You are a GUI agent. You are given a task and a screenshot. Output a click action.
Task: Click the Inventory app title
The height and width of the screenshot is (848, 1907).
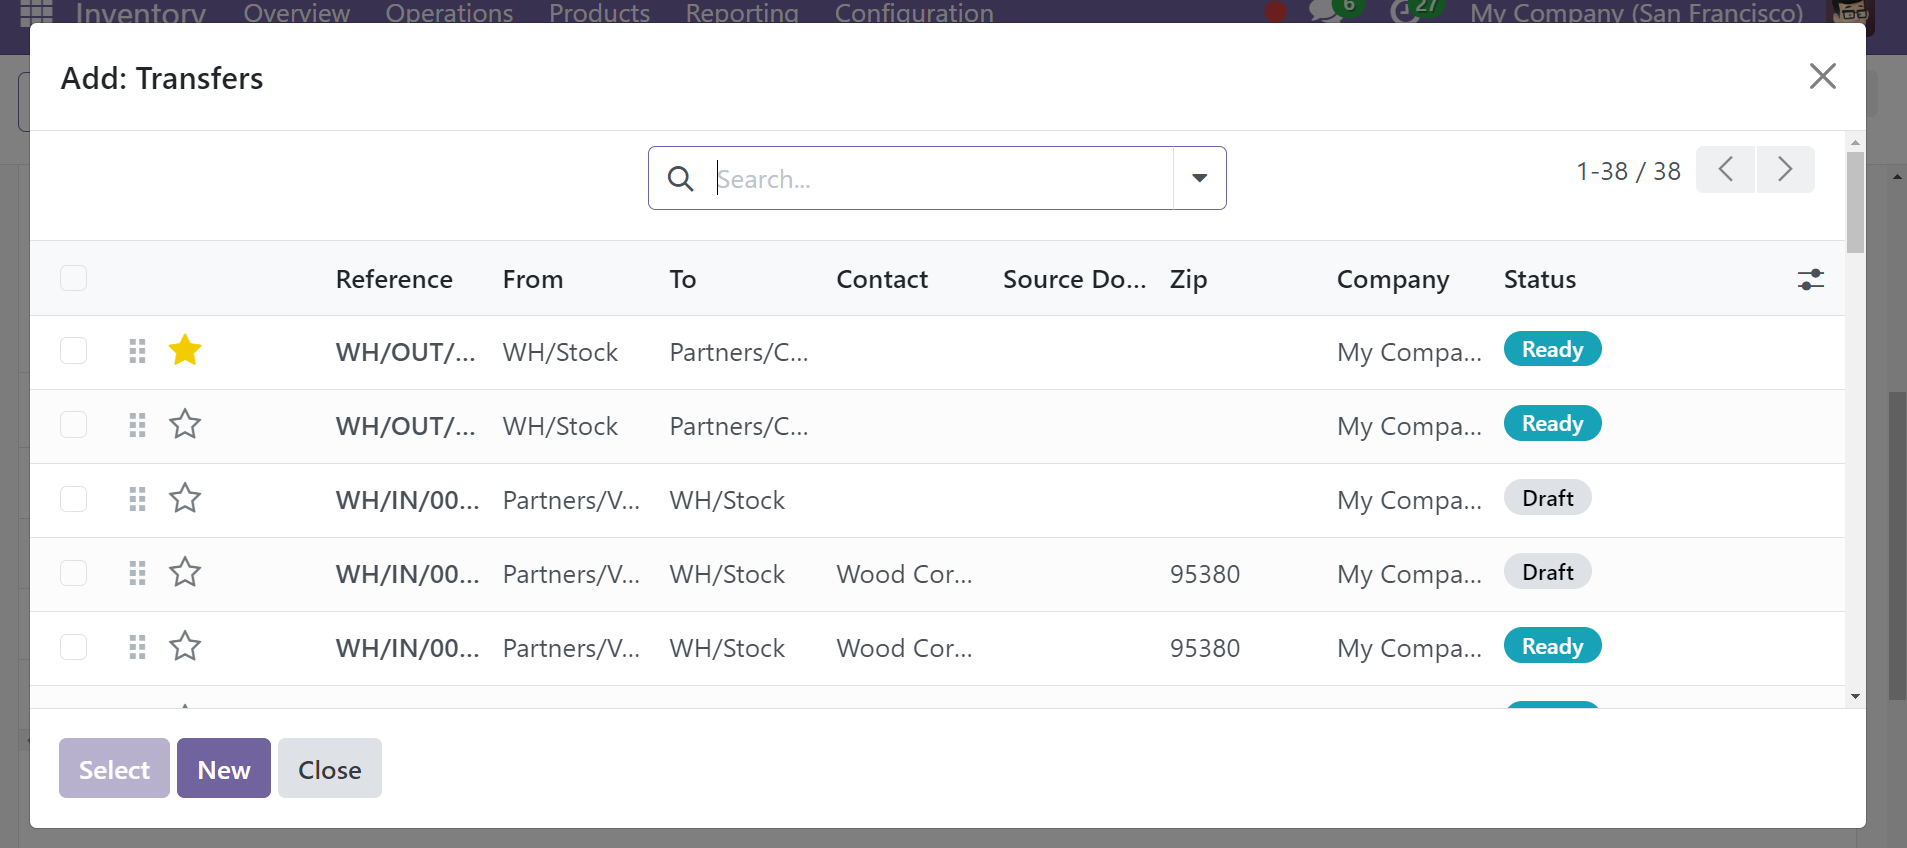[141, 12]
